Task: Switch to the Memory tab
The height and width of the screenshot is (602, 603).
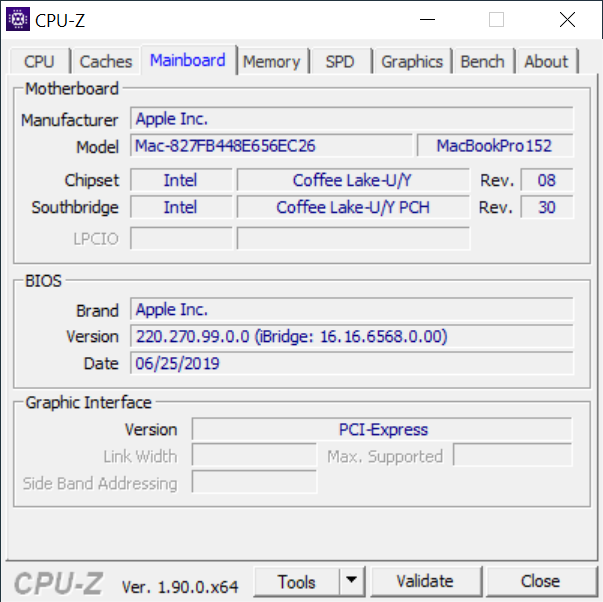Action: click(272, 62)
